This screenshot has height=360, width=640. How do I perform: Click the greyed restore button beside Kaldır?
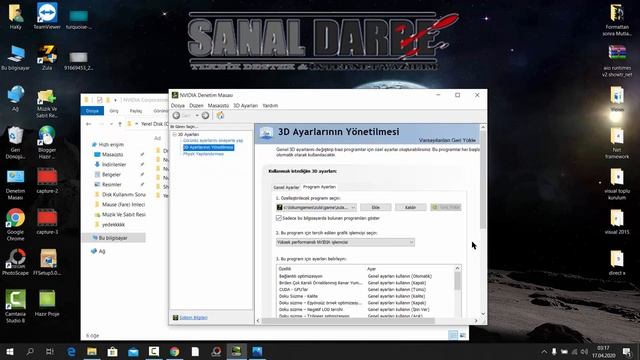[446, 207]
